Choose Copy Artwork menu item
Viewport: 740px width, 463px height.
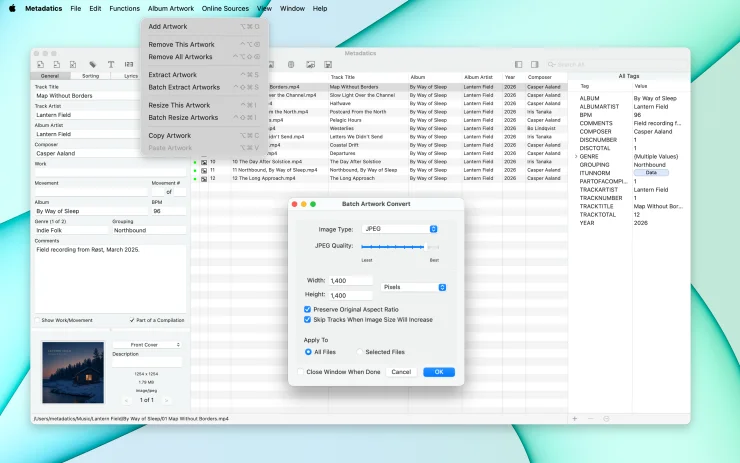point(204,135)
